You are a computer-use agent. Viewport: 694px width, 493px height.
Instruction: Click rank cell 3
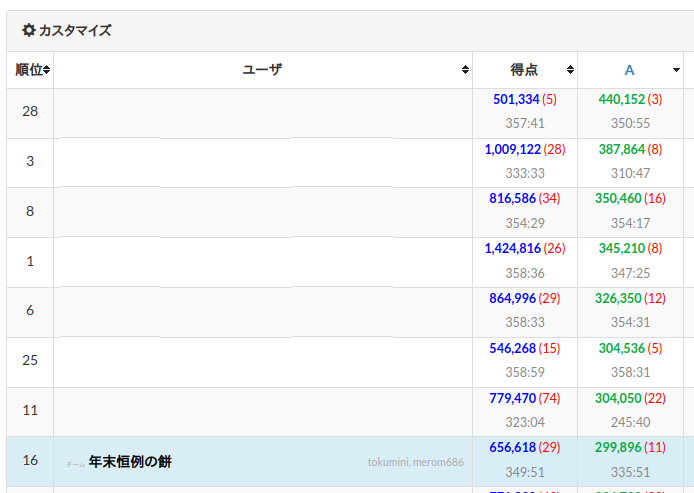pyautogui.click(x=30, y=161)
